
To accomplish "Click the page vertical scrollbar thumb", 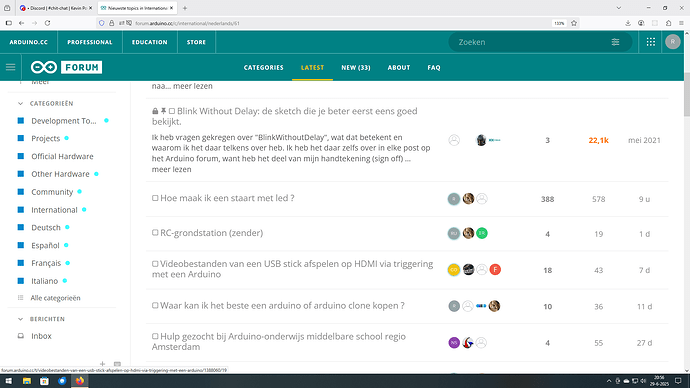I will click(x=686, y=94).
